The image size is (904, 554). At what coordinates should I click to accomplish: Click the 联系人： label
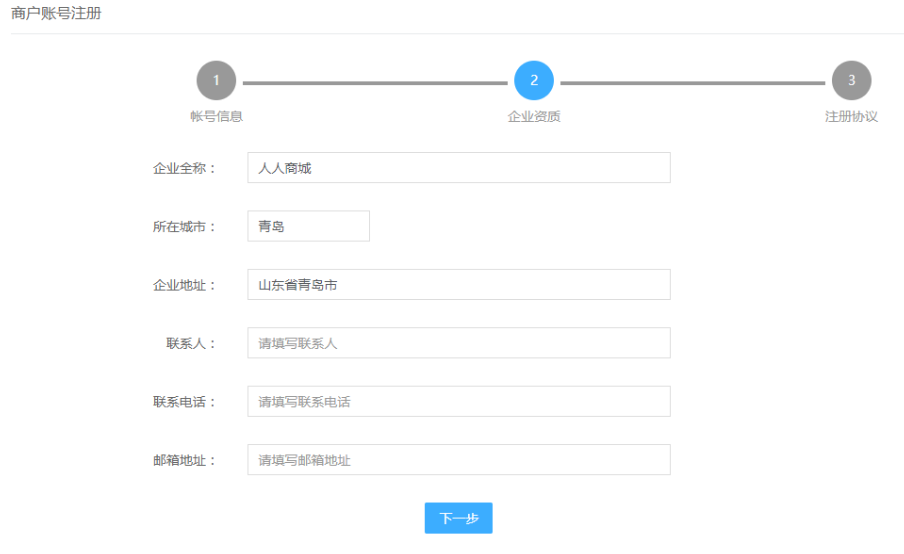[x=191, y=344]
